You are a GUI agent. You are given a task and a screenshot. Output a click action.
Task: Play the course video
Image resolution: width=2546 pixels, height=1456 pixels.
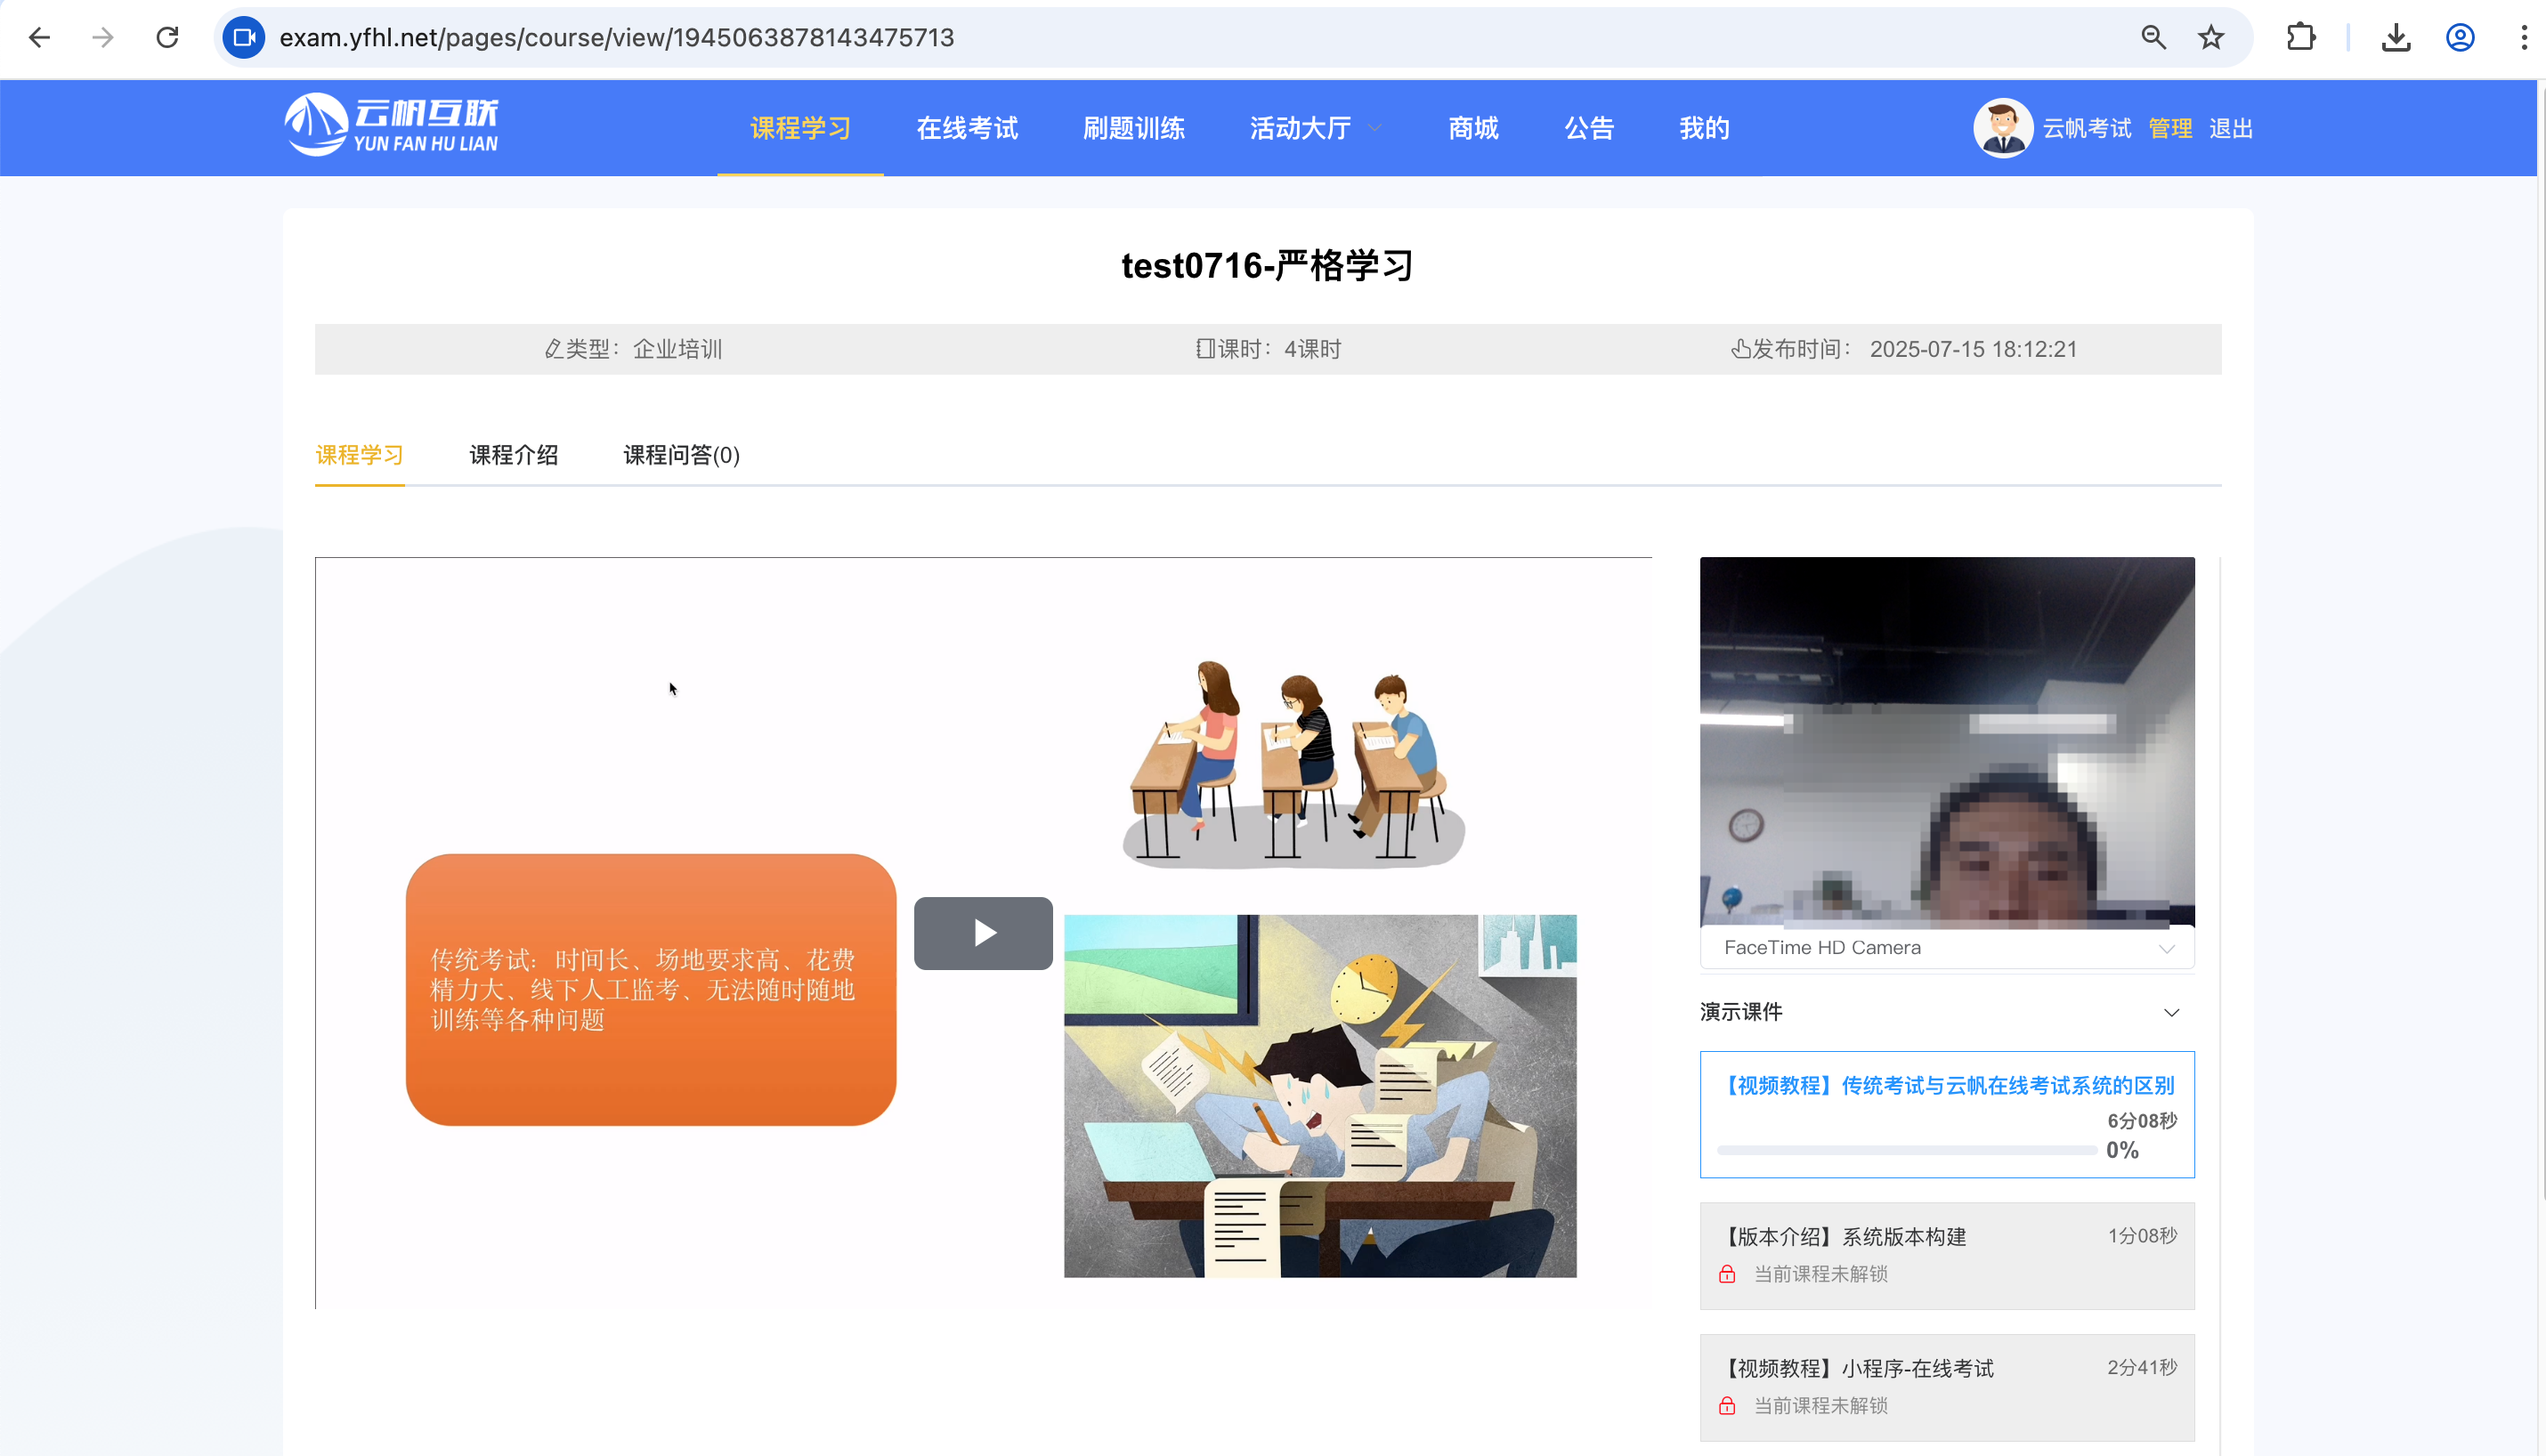click(983, 933)
